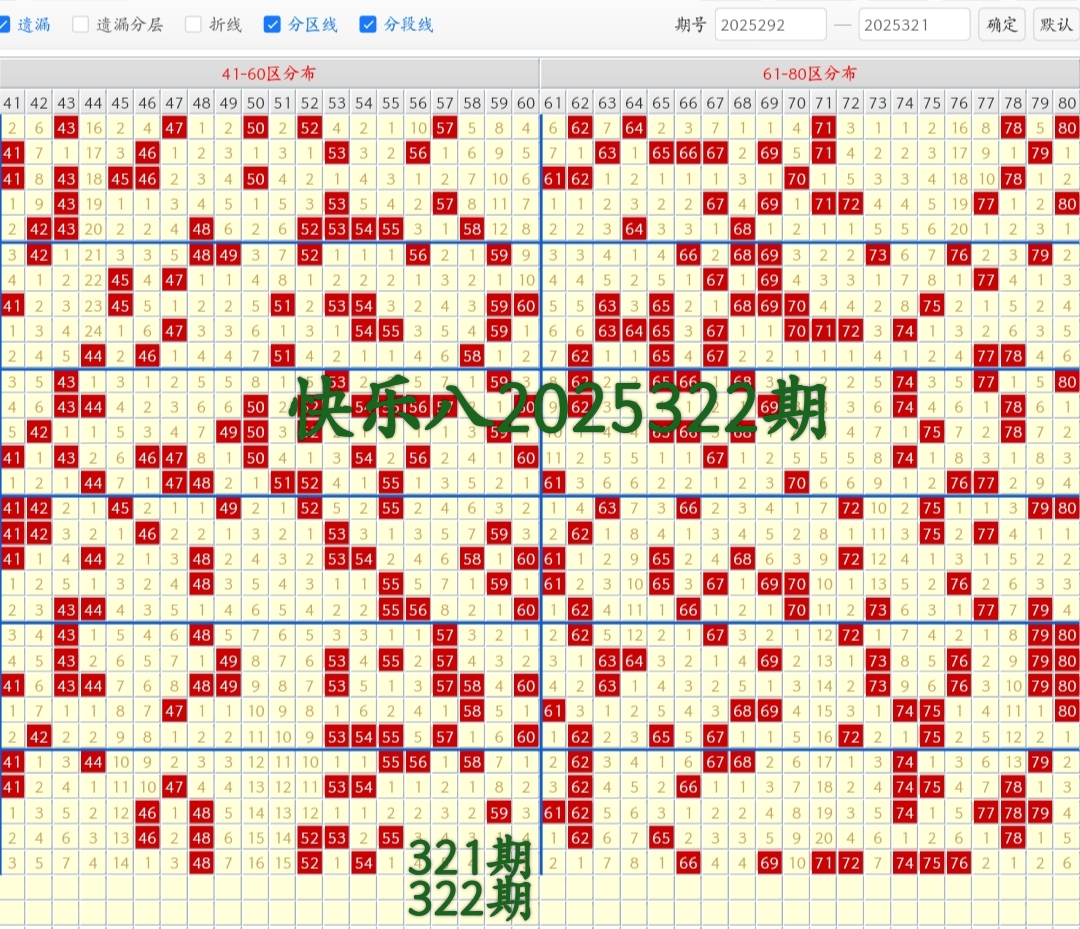Click column header 55

pyautogui.click(x=391, y=103)
